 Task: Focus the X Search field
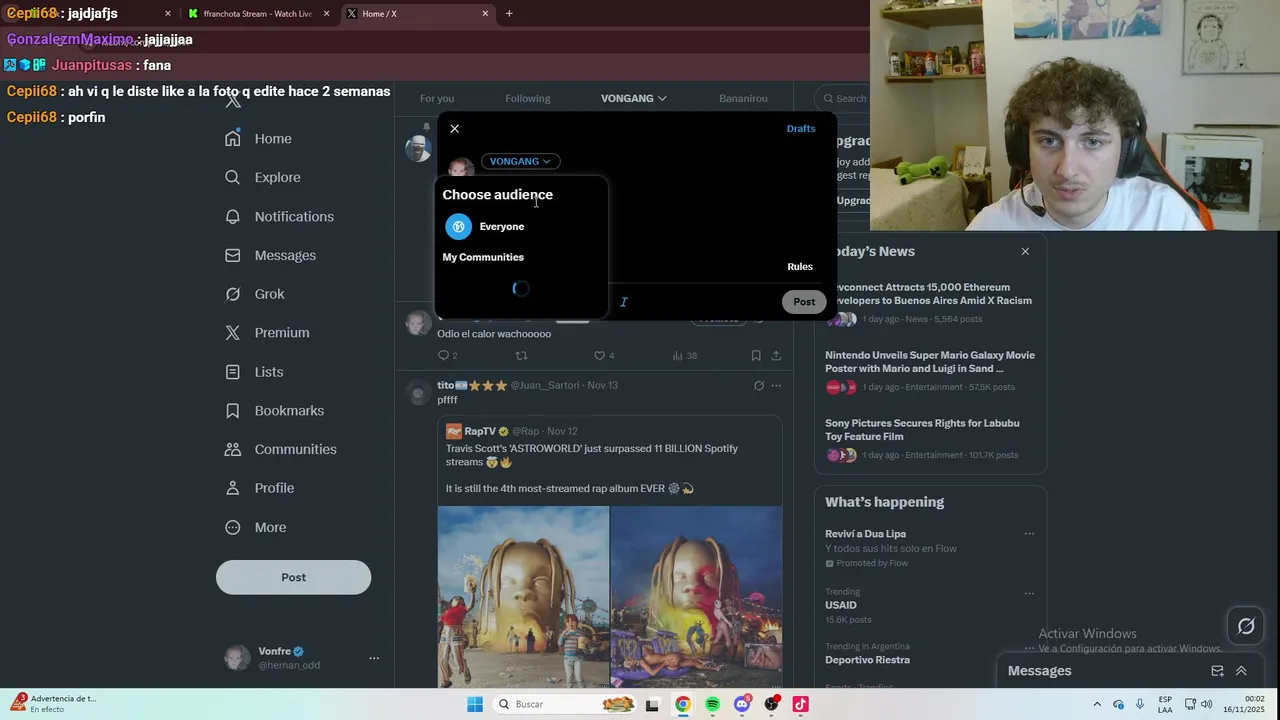tap(842, 98)
